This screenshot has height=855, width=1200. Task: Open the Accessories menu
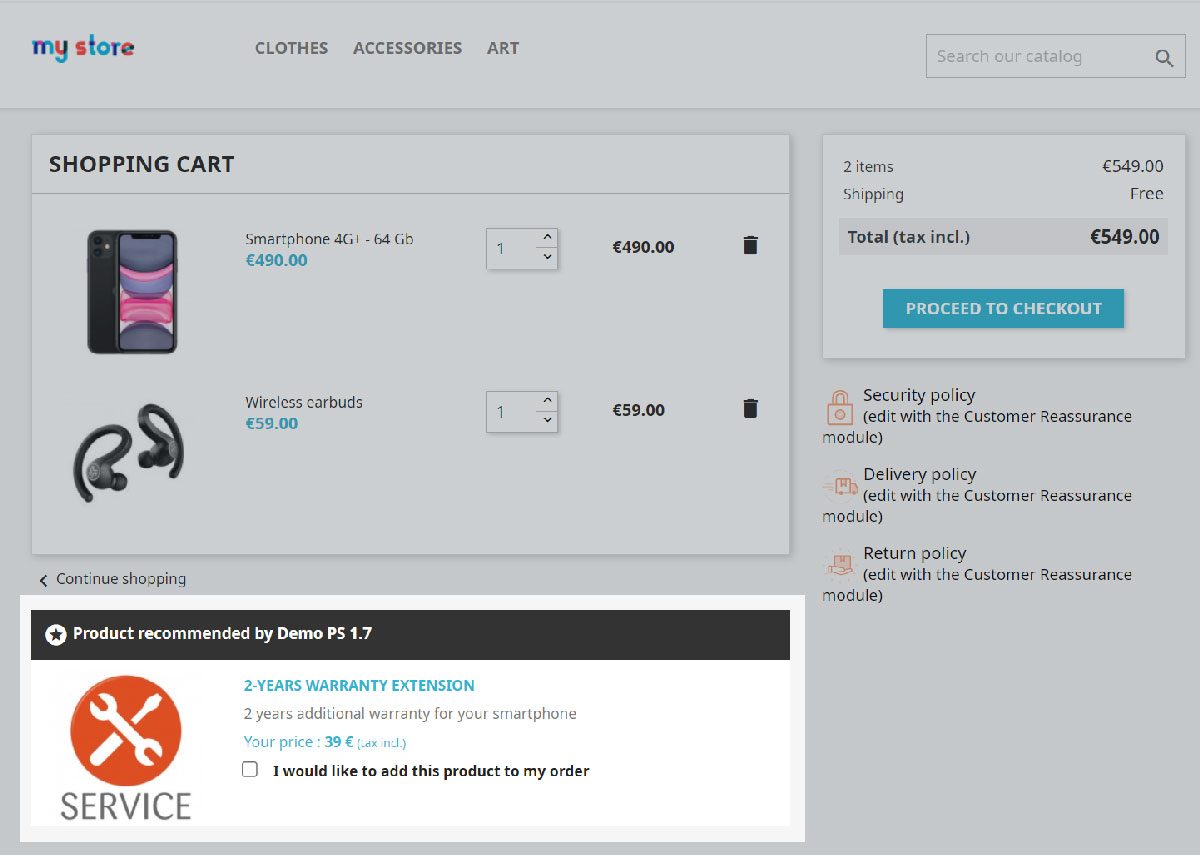point(407,48)
